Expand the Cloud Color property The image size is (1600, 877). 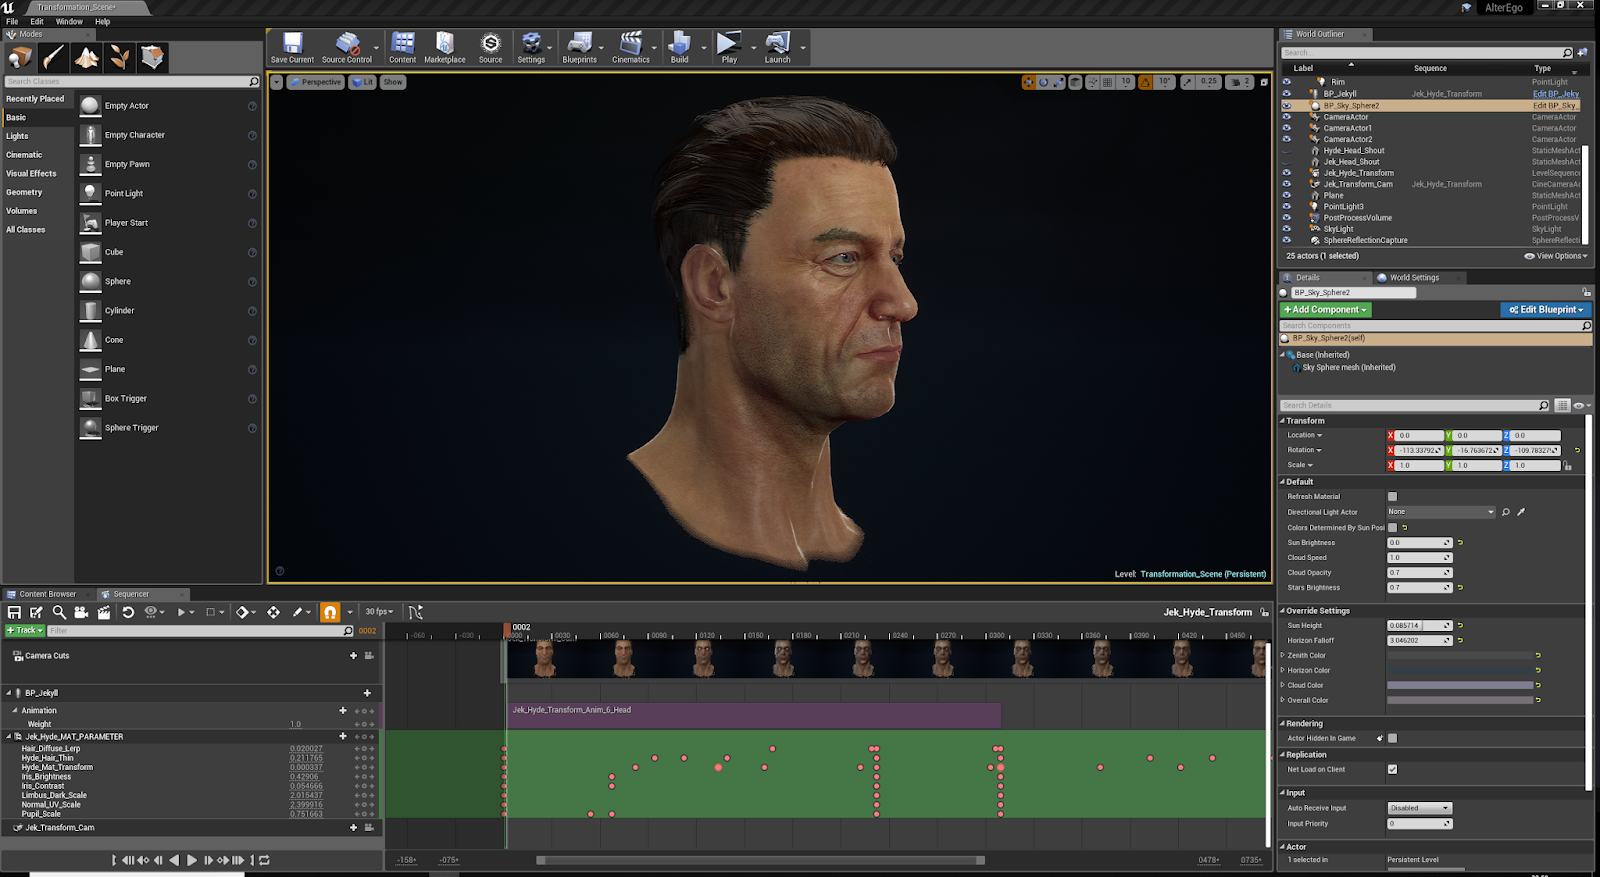pos(1283,685)
